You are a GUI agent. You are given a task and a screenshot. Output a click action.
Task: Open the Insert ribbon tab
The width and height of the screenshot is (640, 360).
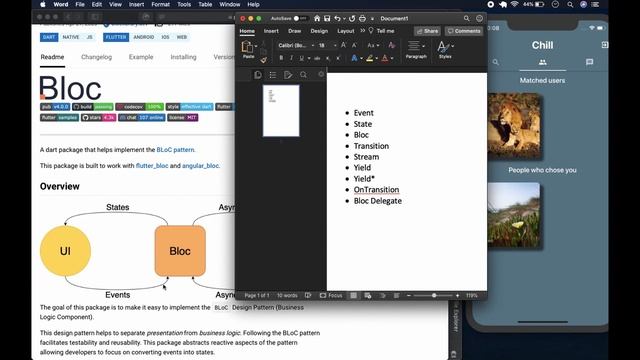click(271, 31)
